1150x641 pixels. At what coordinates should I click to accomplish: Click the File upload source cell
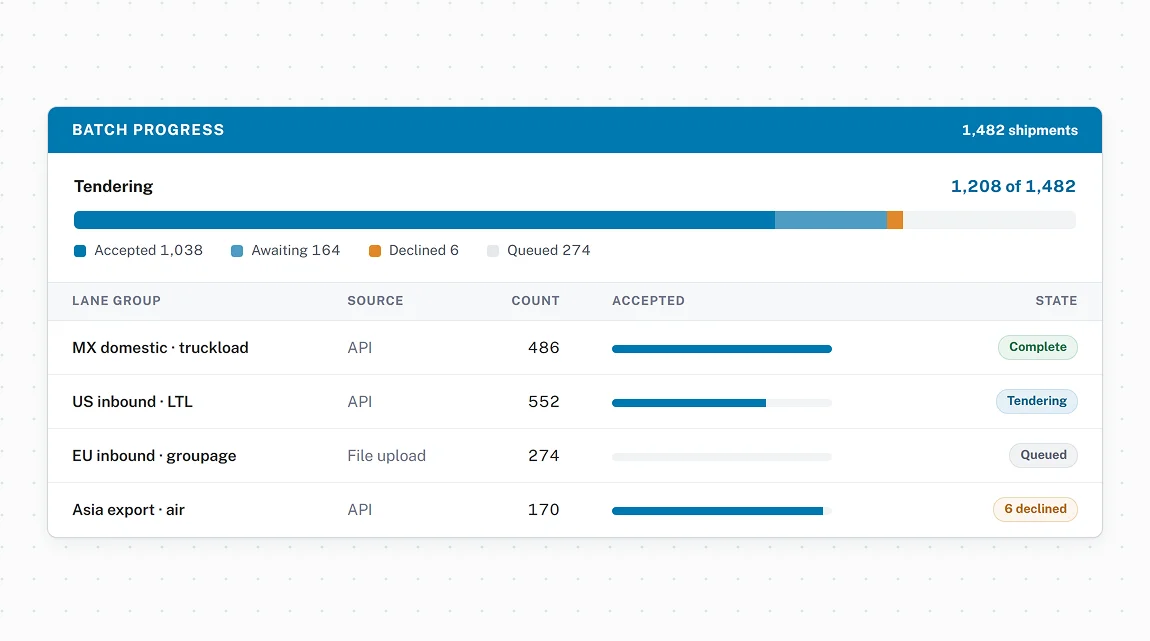[387, 456]
